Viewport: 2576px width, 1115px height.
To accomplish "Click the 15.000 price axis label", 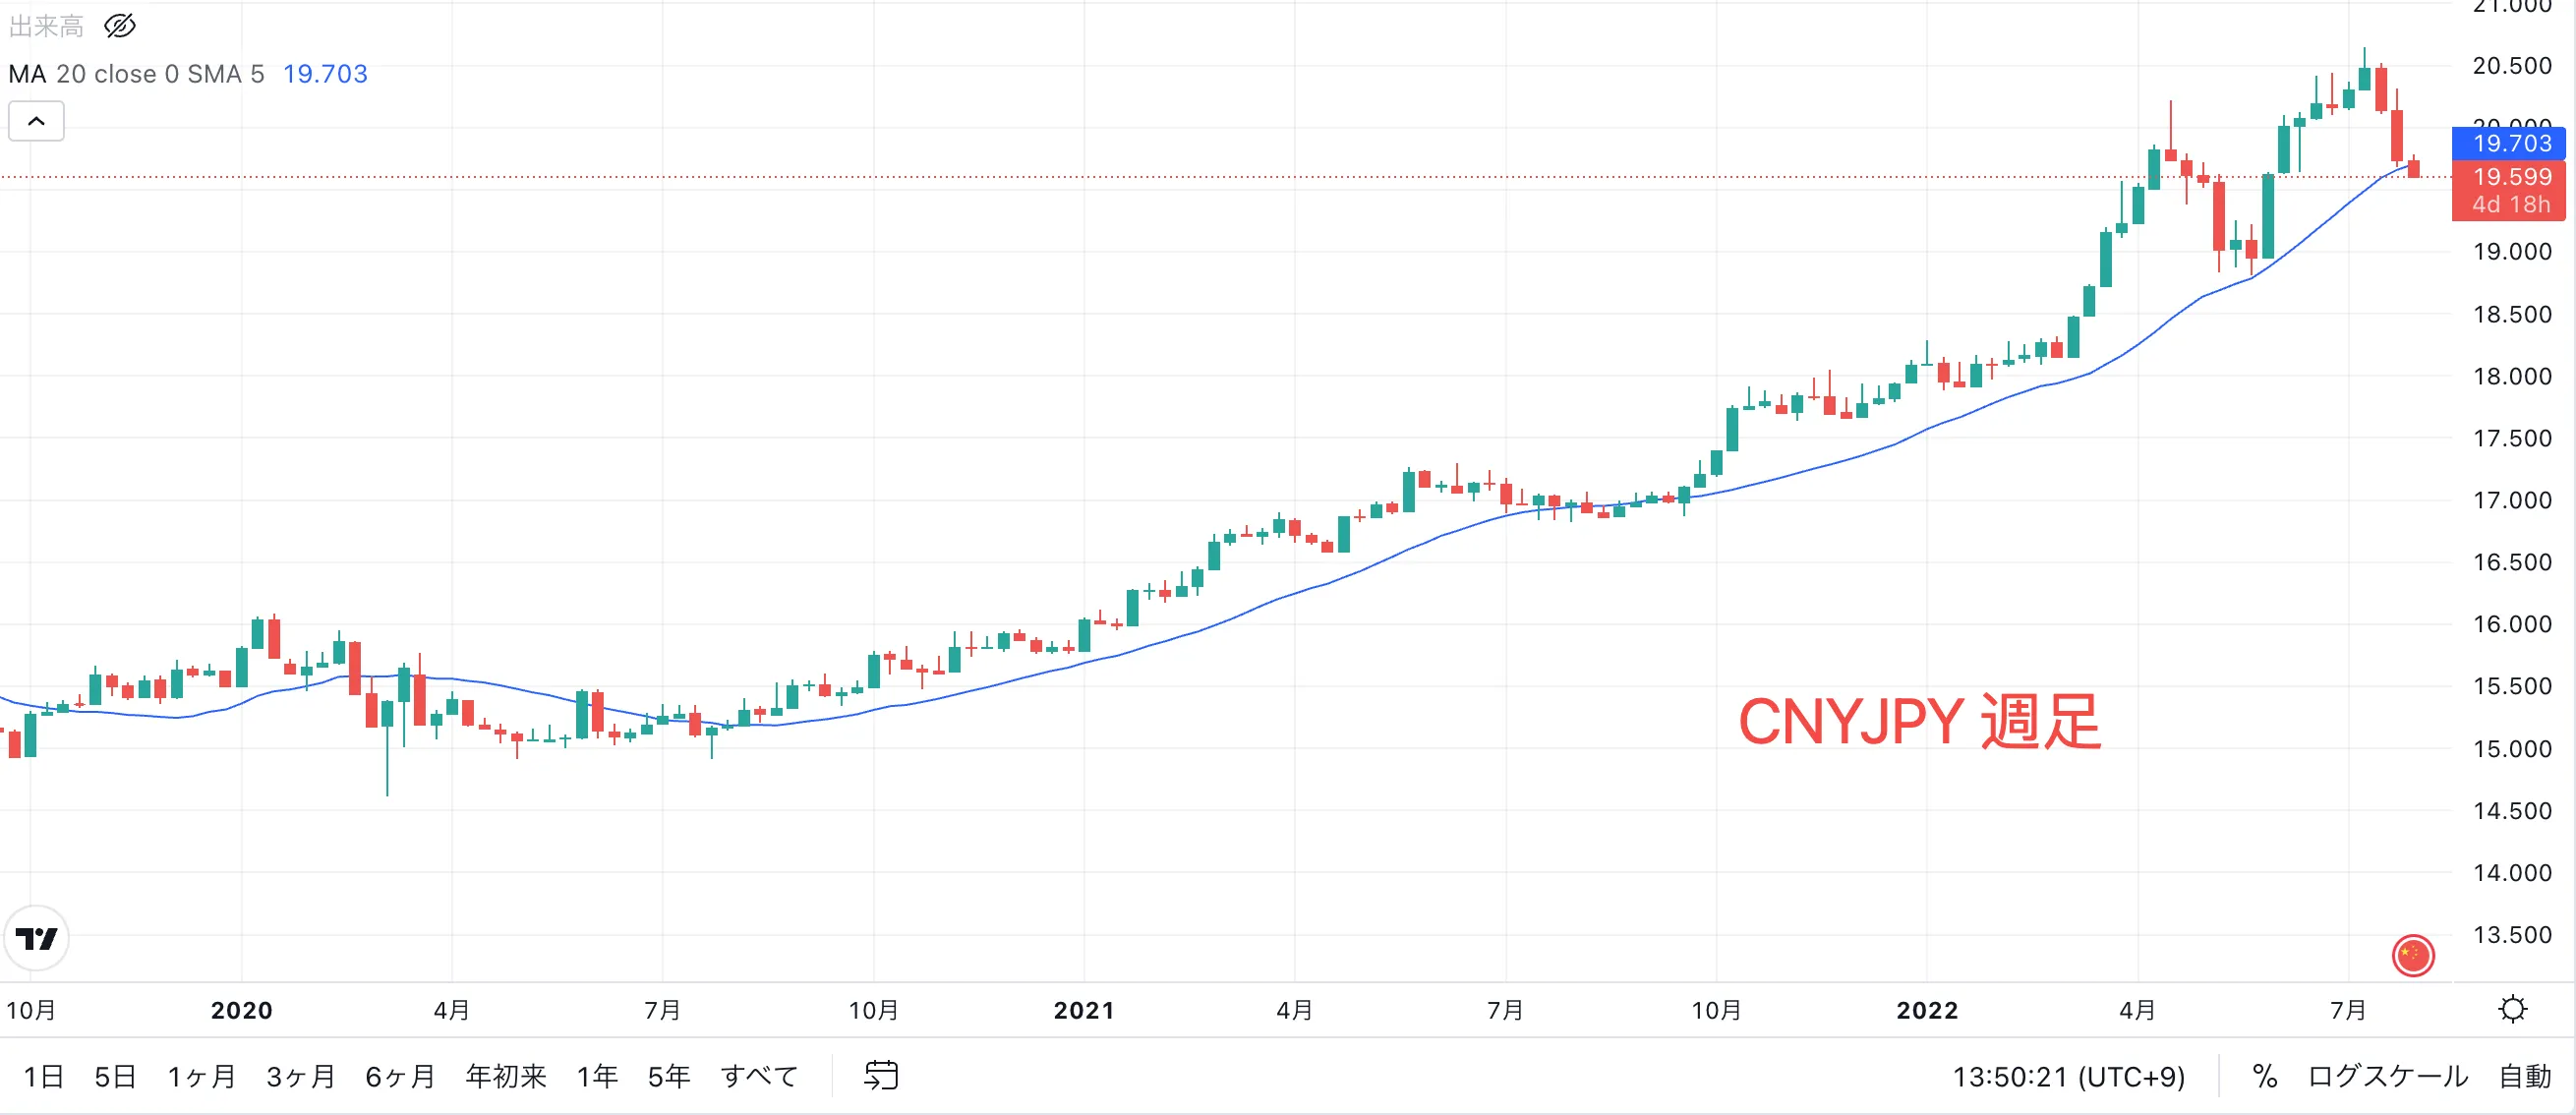I will point(2512,749).
